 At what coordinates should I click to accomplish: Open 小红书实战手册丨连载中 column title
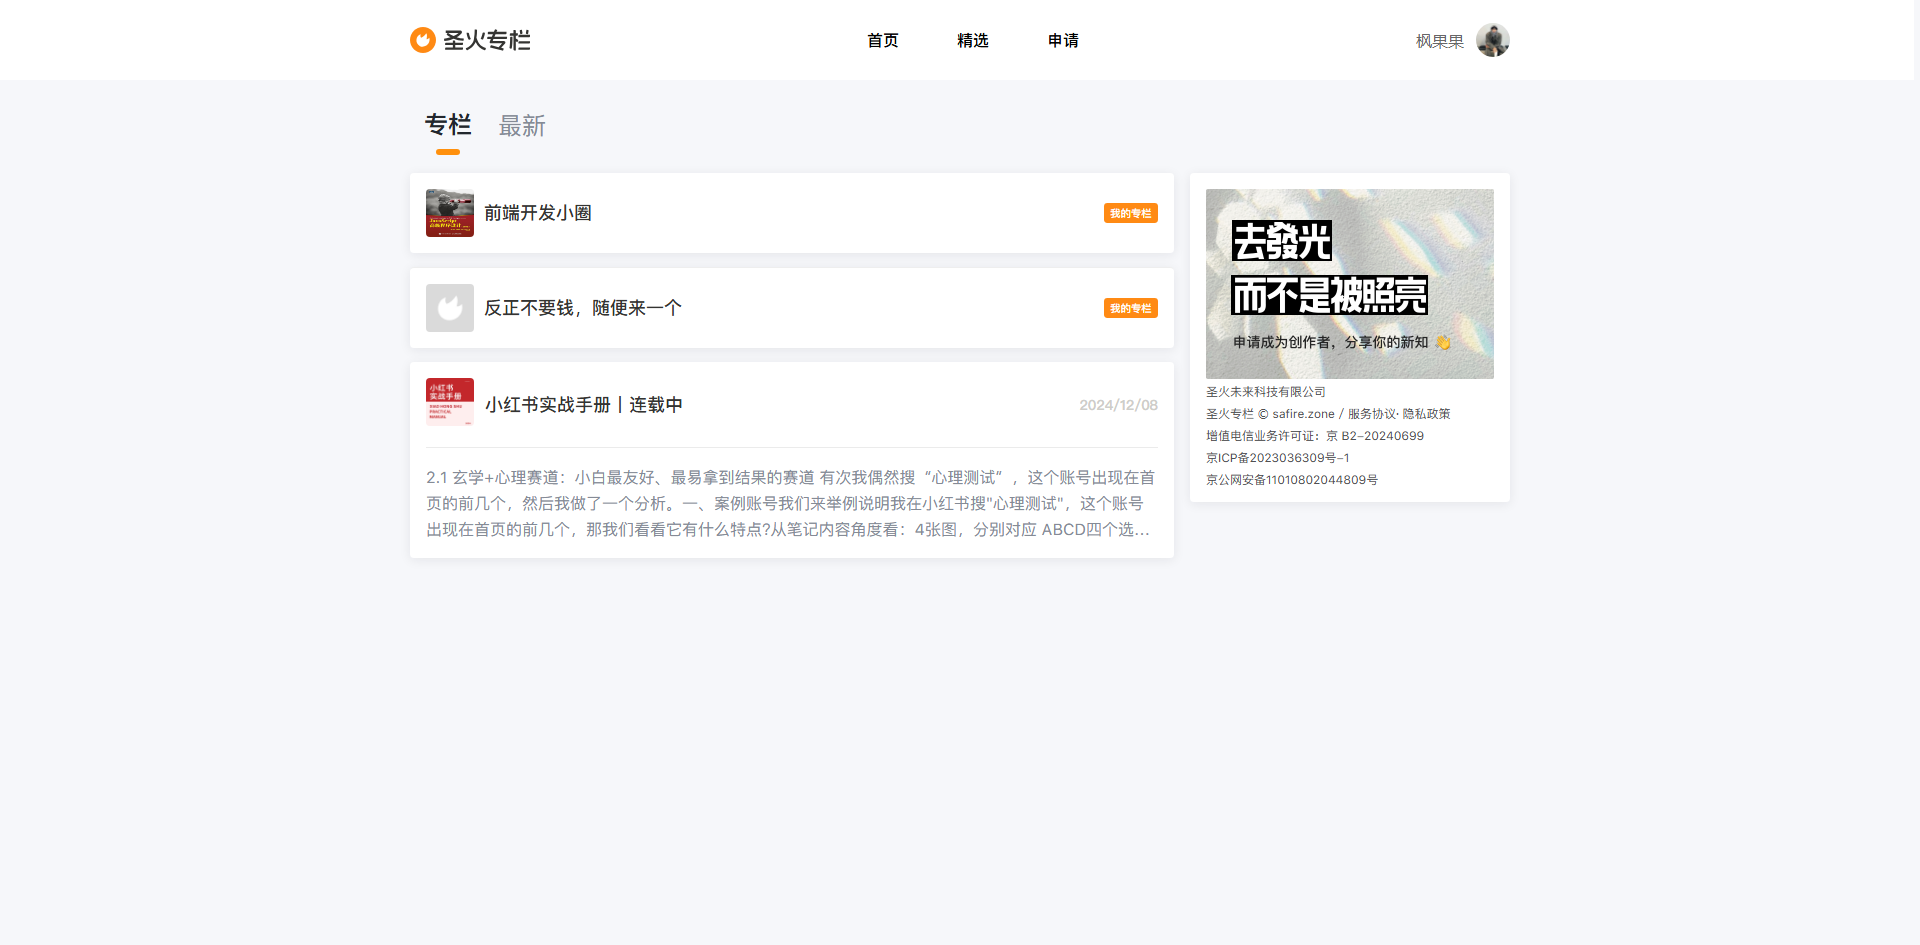click(583, 405)
